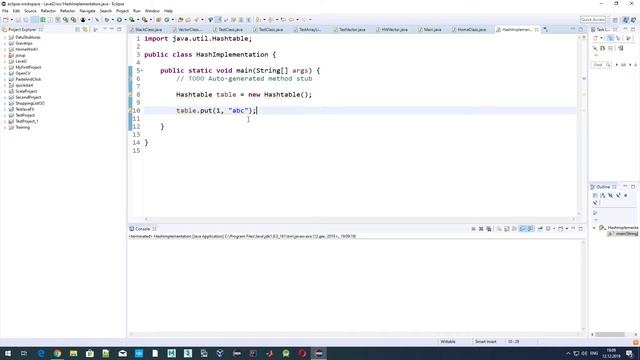Click the Outline panel horizontal scrollbar

tap(610, 334)
